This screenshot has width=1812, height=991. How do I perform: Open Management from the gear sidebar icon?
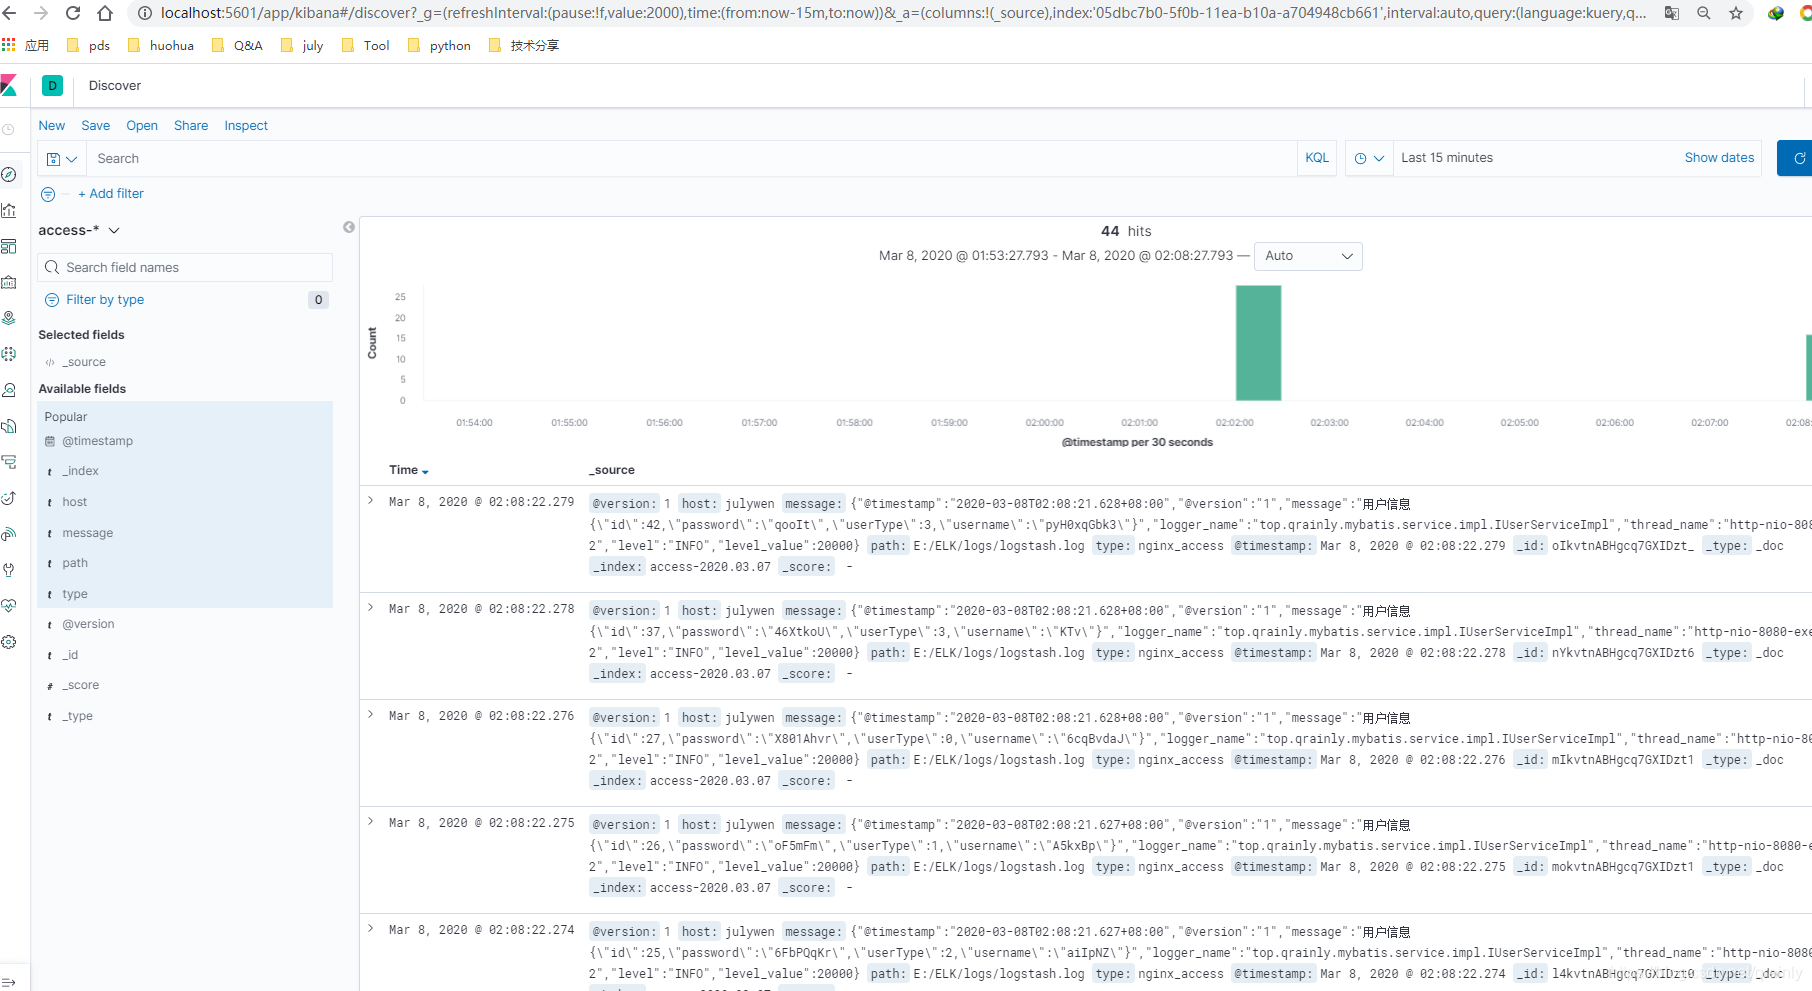[x=9, y=642]
